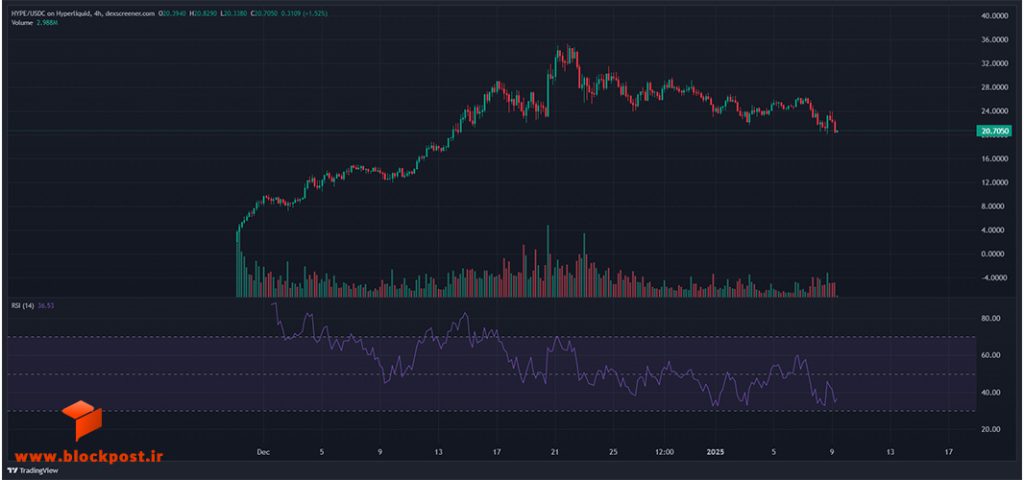This screenshot has height=480, width=1024.
Task: Select the 21 date marker on time axis
Action: tap(555, 451)
